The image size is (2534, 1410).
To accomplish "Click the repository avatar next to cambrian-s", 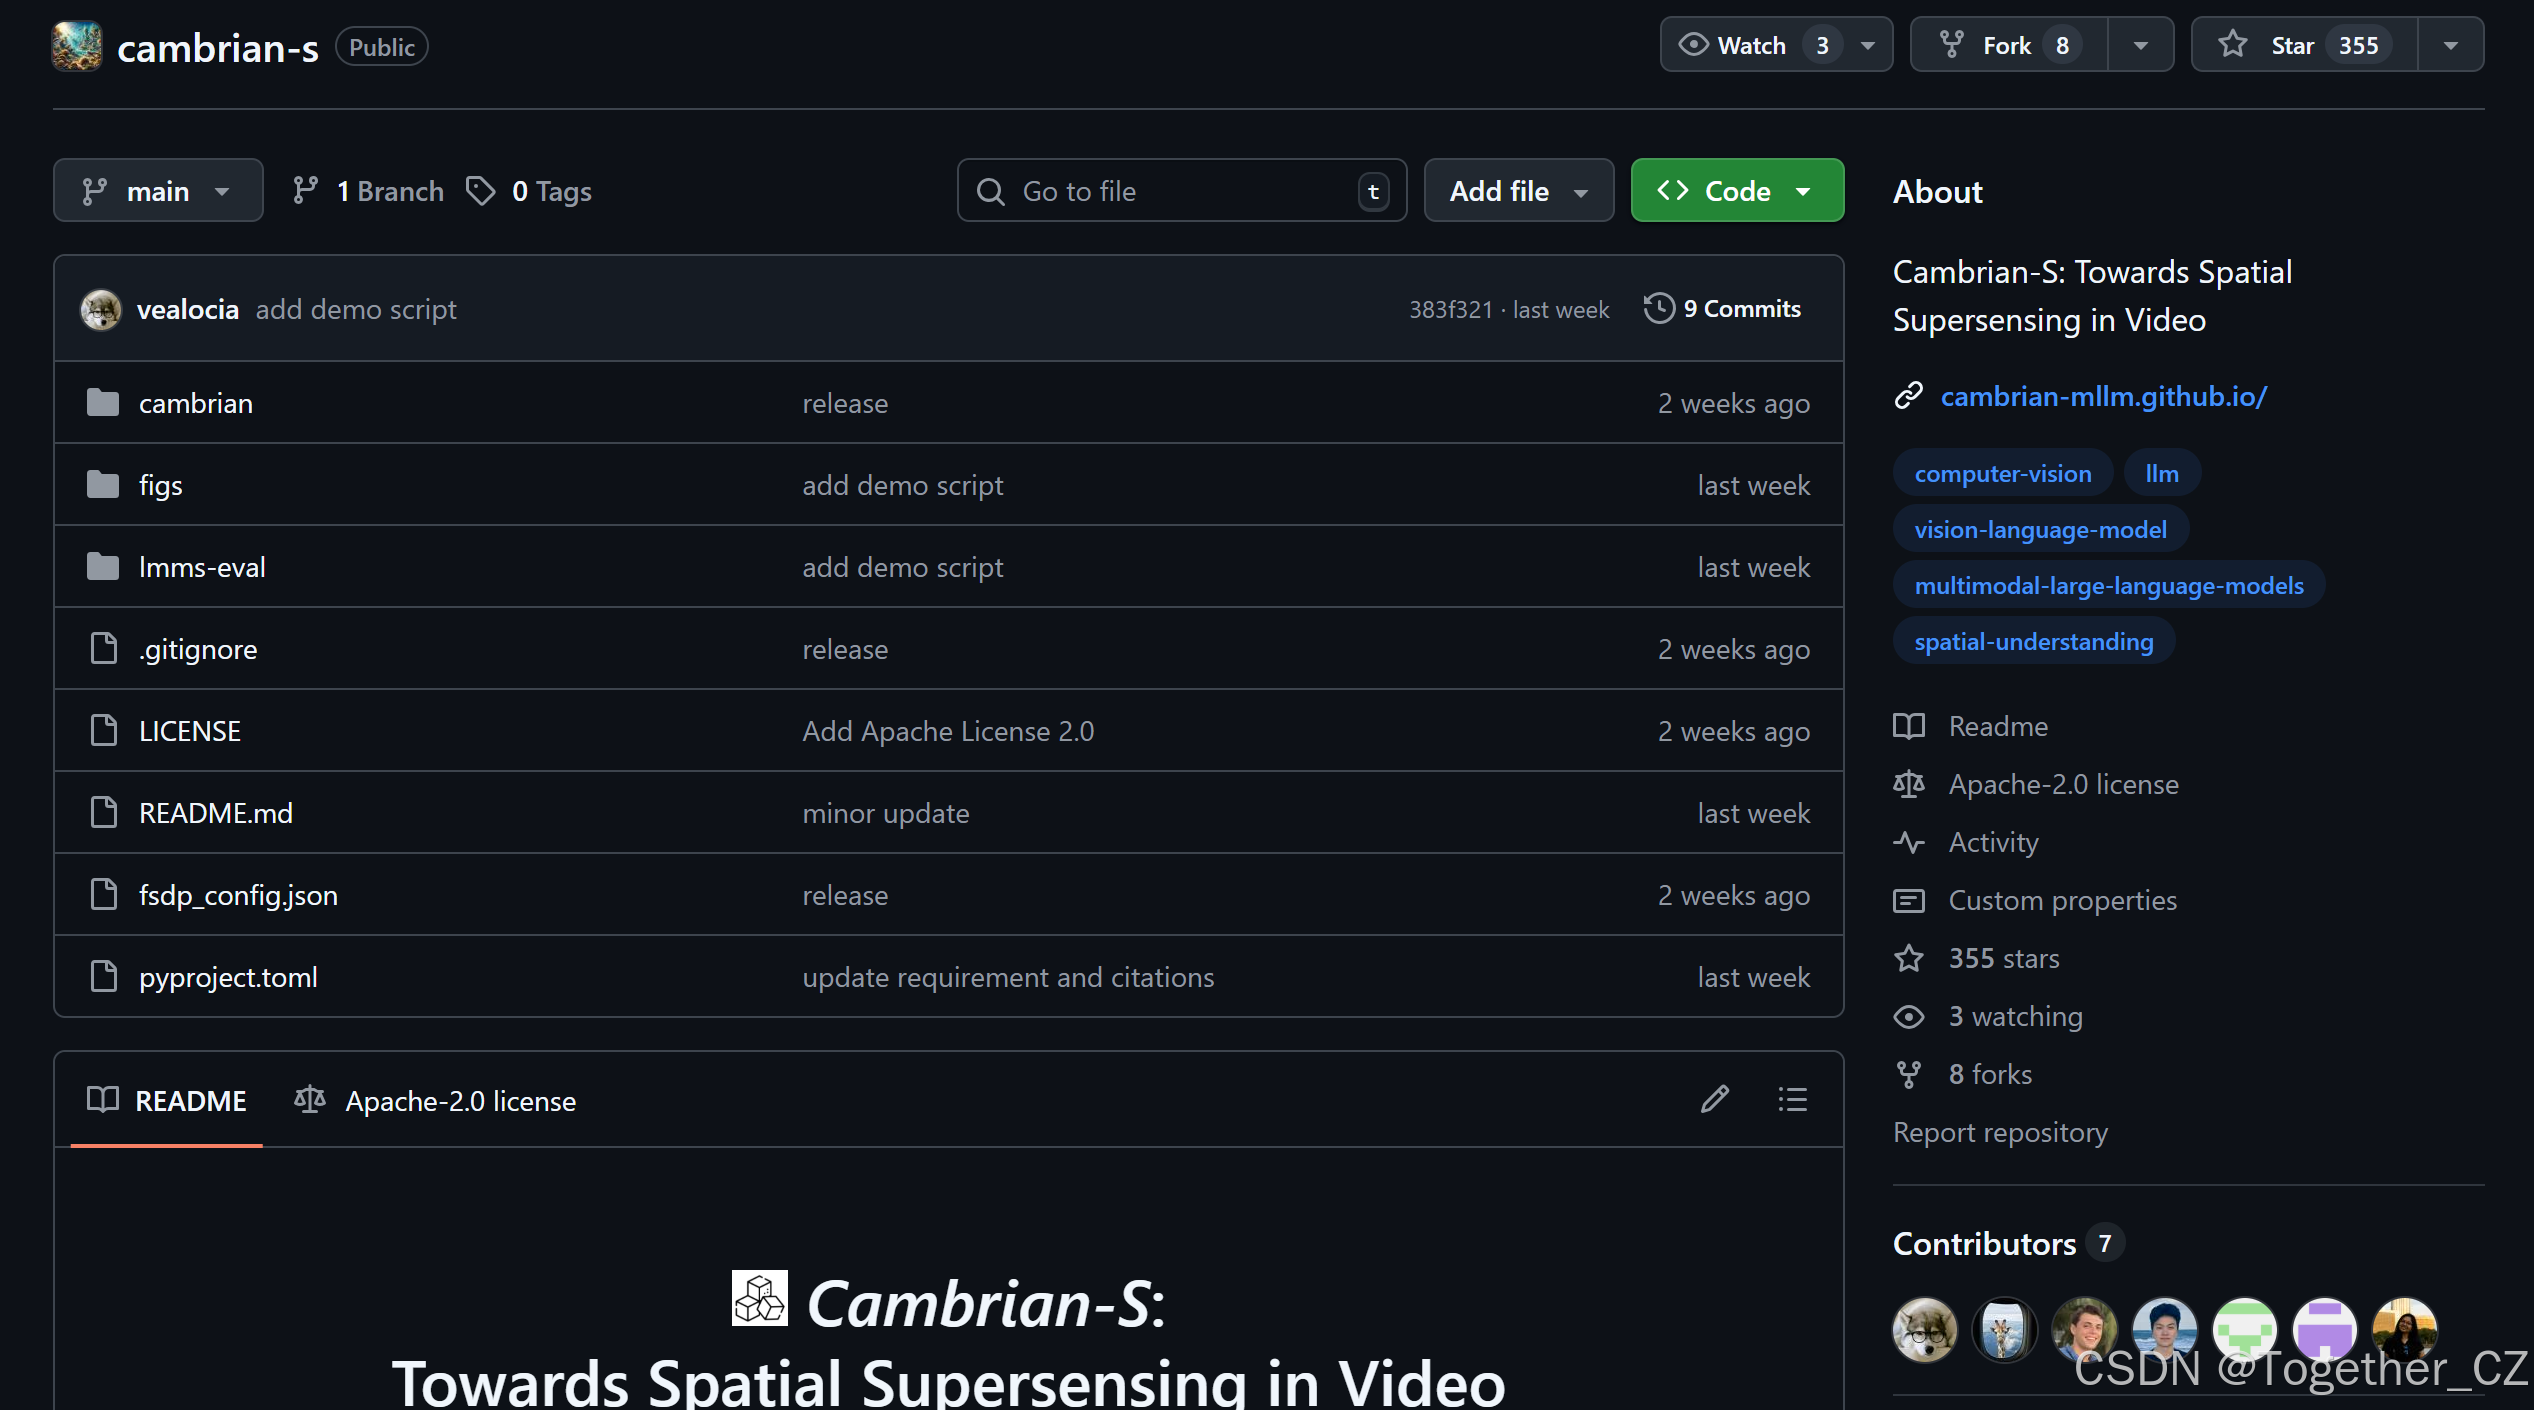I will tap(77, 46).
